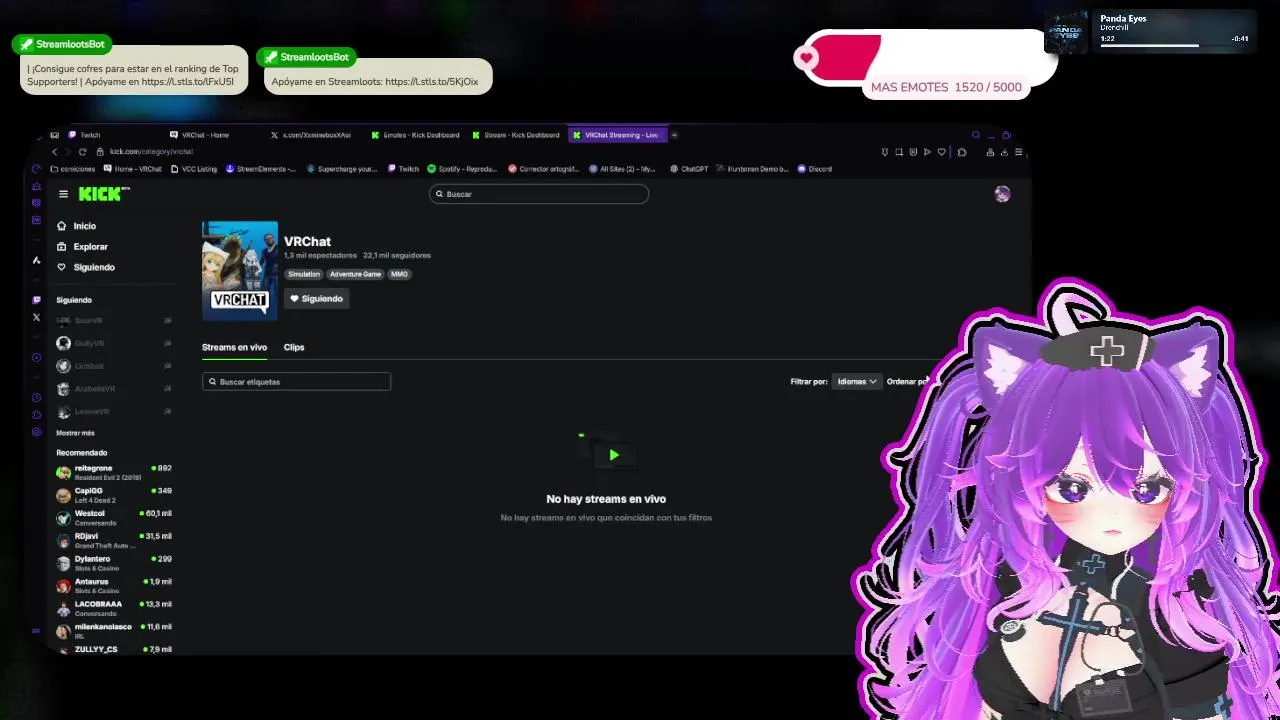The height and width of the screenshot is (720, 1280).
Task: Click the address bar showing kick.com/category/vrchat
Action: click(x=151, y=152)
